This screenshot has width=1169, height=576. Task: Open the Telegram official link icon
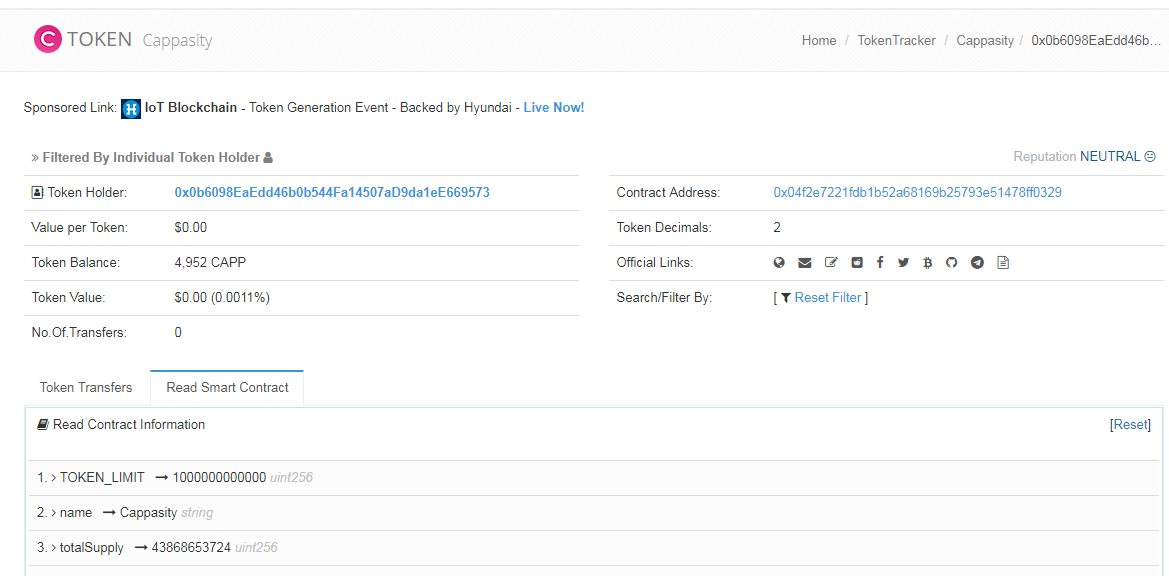977,262
